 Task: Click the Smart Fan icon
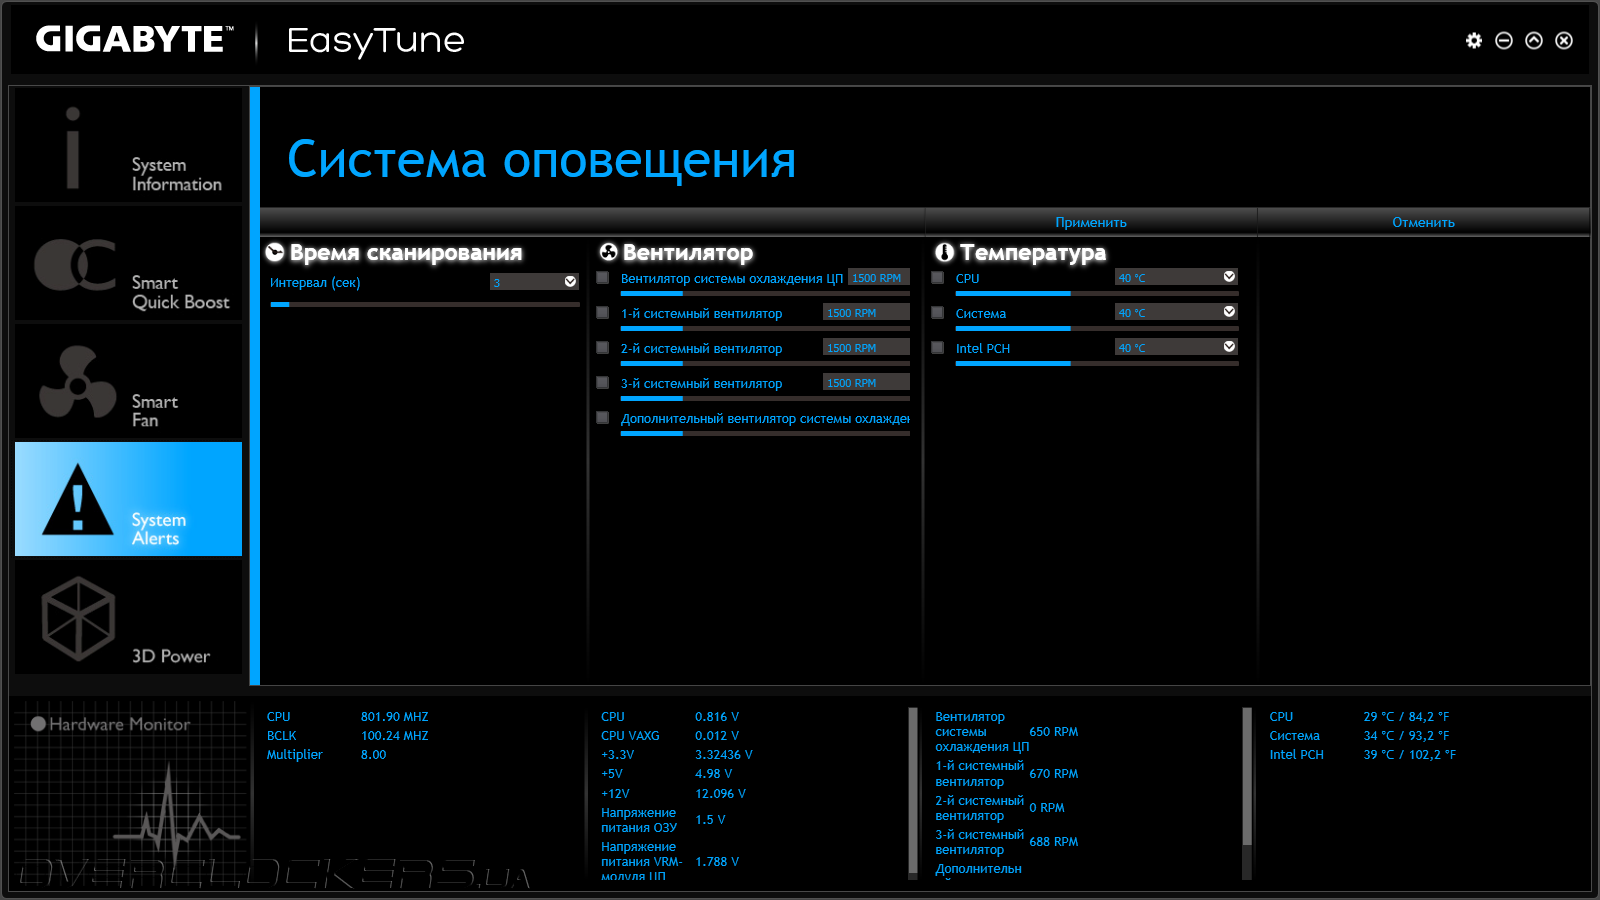(x=77, y=383)
